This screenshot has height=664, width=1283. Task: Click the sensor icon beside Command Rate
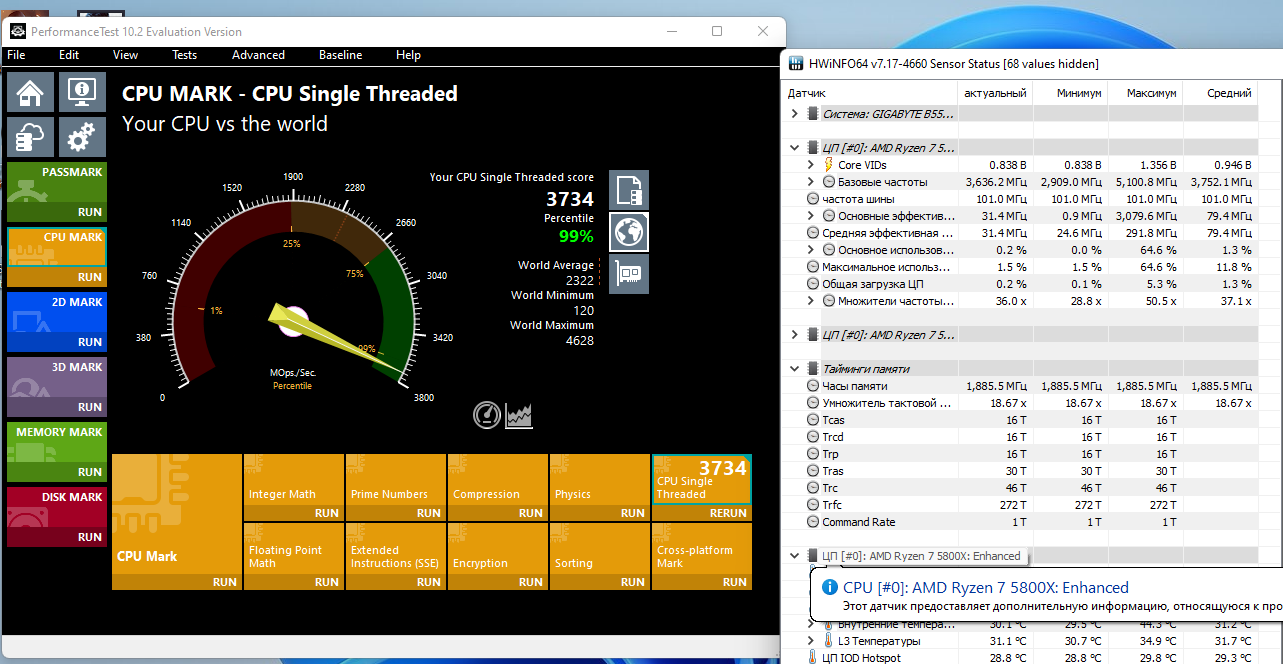click(x=813, y=522)
